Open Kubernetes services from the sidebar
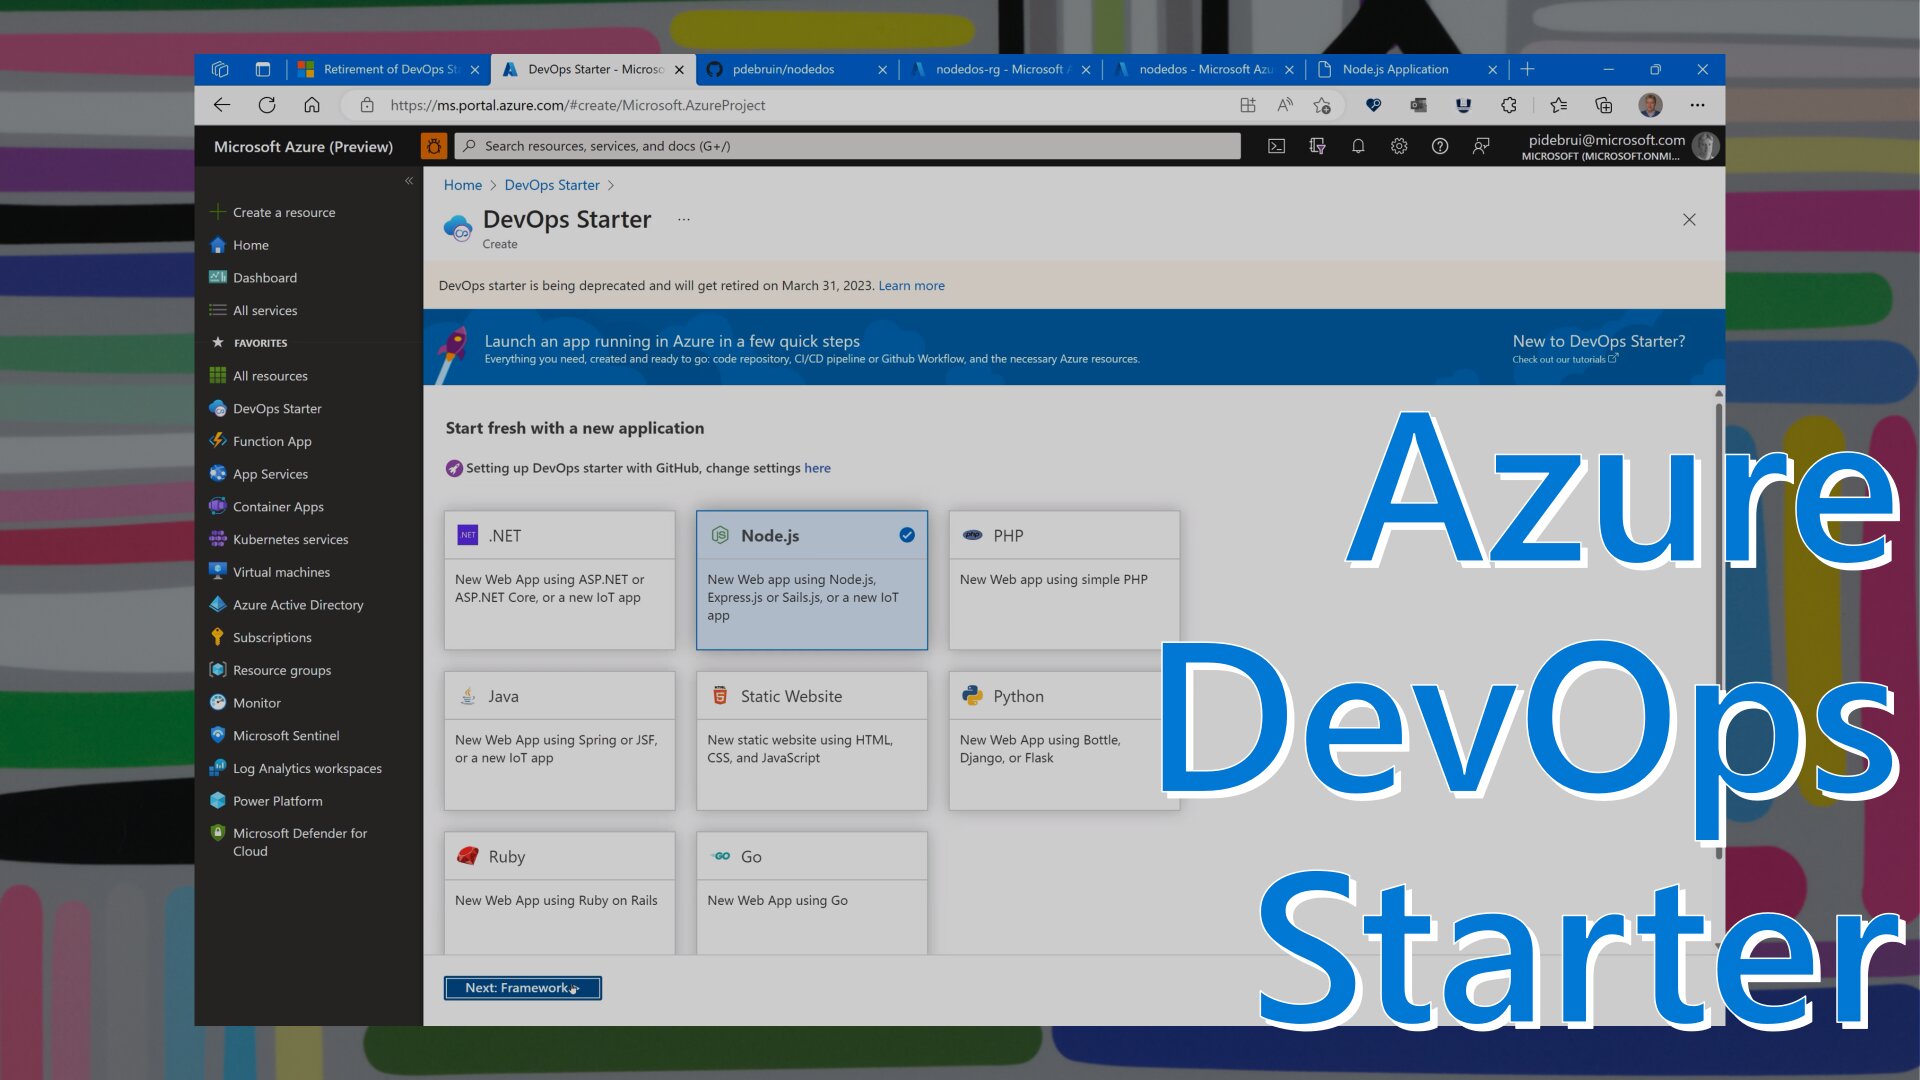1920x1080 pixels. click(290, 539)
